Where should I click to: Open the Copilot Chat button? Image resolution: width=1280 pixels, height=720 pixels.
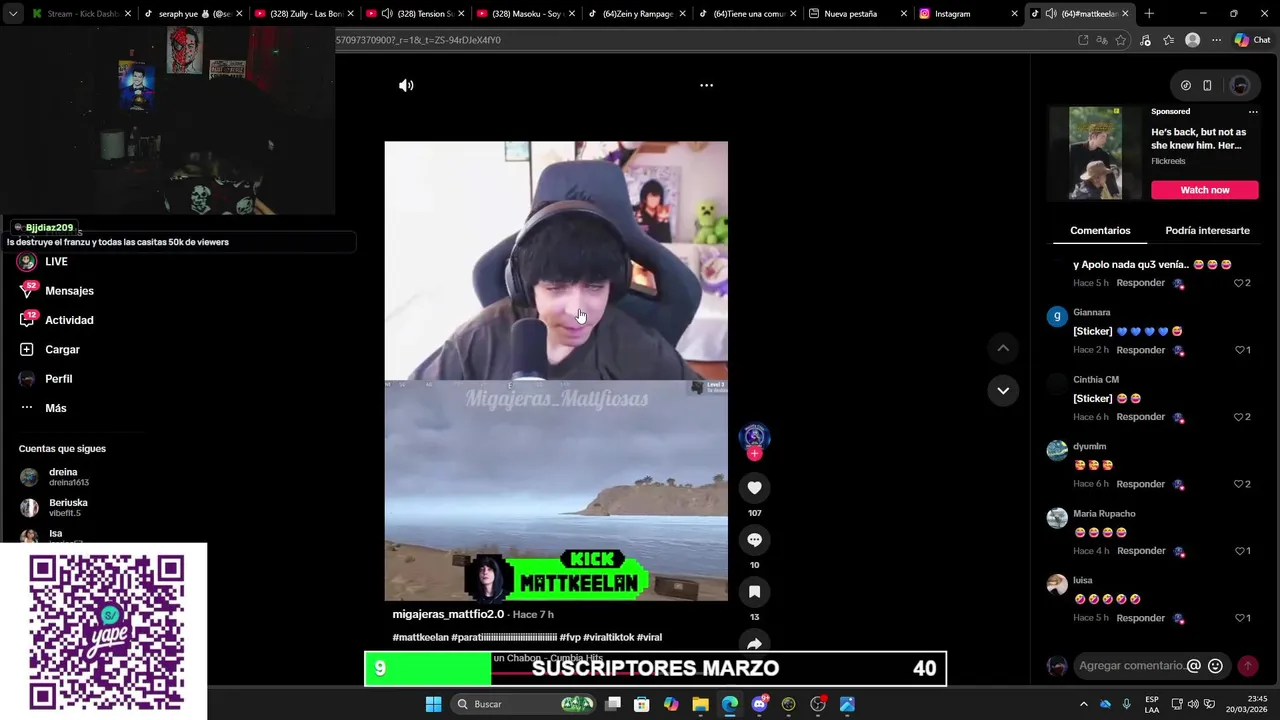click(1252, 40)
